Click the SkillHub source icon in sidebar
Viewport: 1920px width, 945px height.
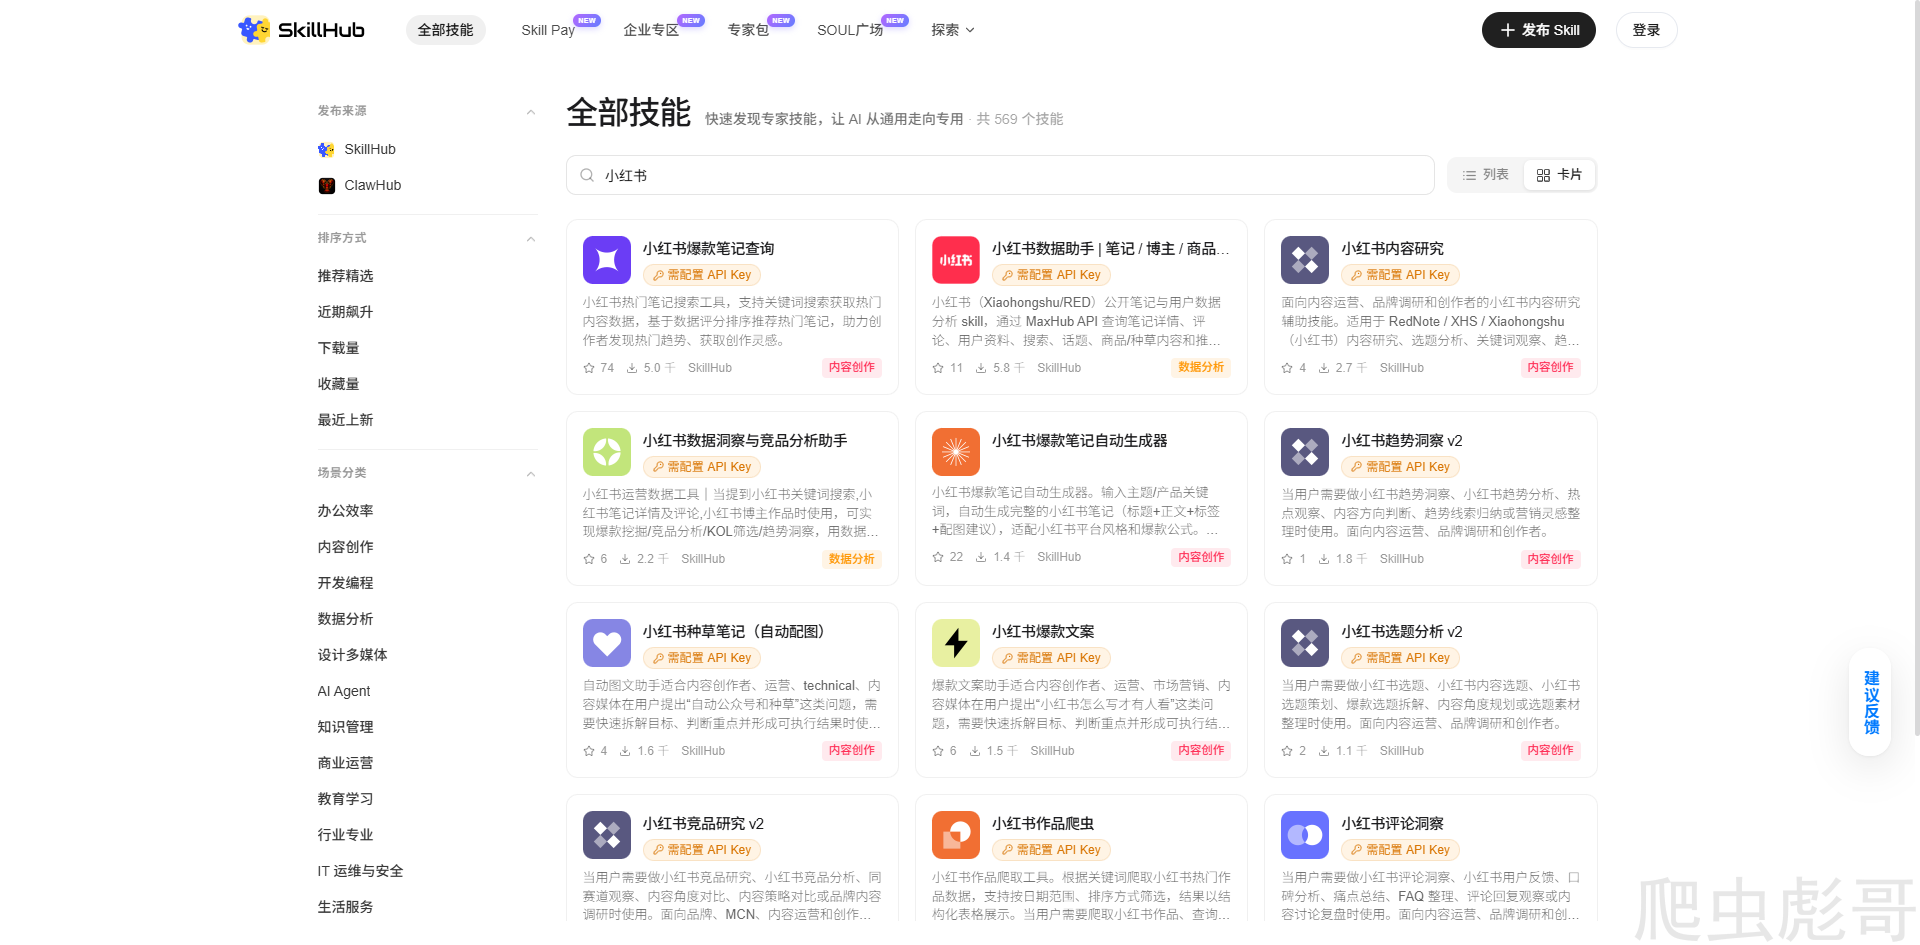(326, 150)
